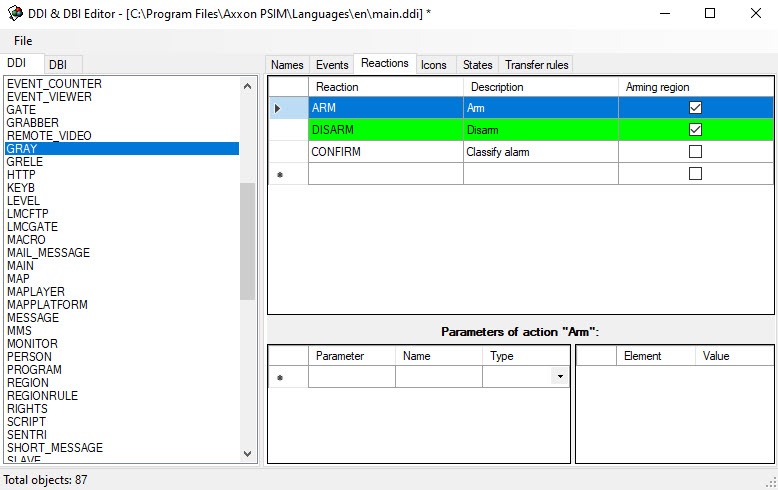This screenshot has width=778, height=490.
Task: Click the new-row asterisk in Reactions grid
Action: (x=279, y=175)
